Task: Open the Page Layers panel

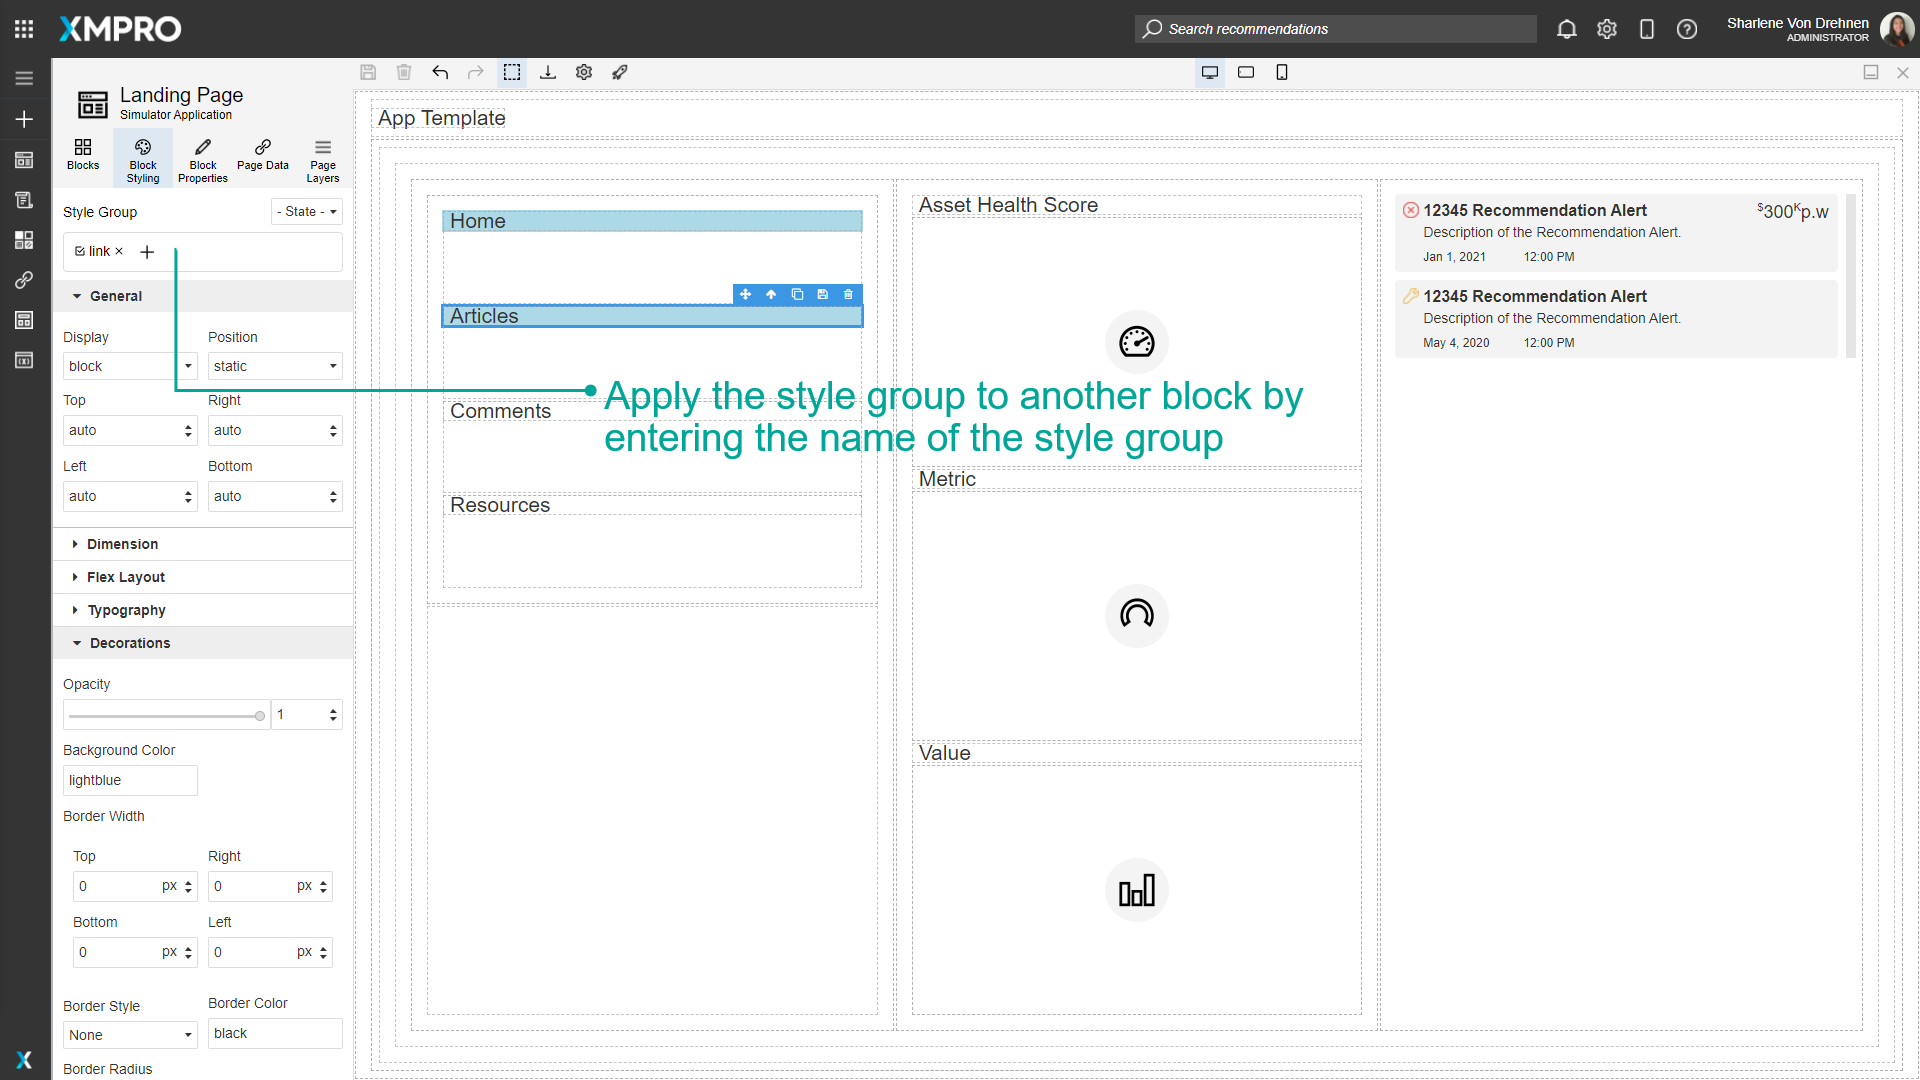Action: pos(322,158)
